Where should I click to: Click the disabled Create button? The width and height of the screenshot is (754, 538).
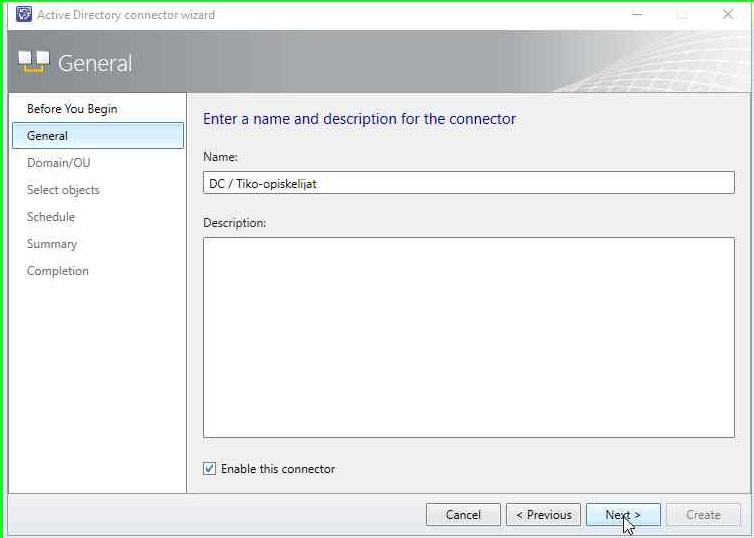pos(703,514)
